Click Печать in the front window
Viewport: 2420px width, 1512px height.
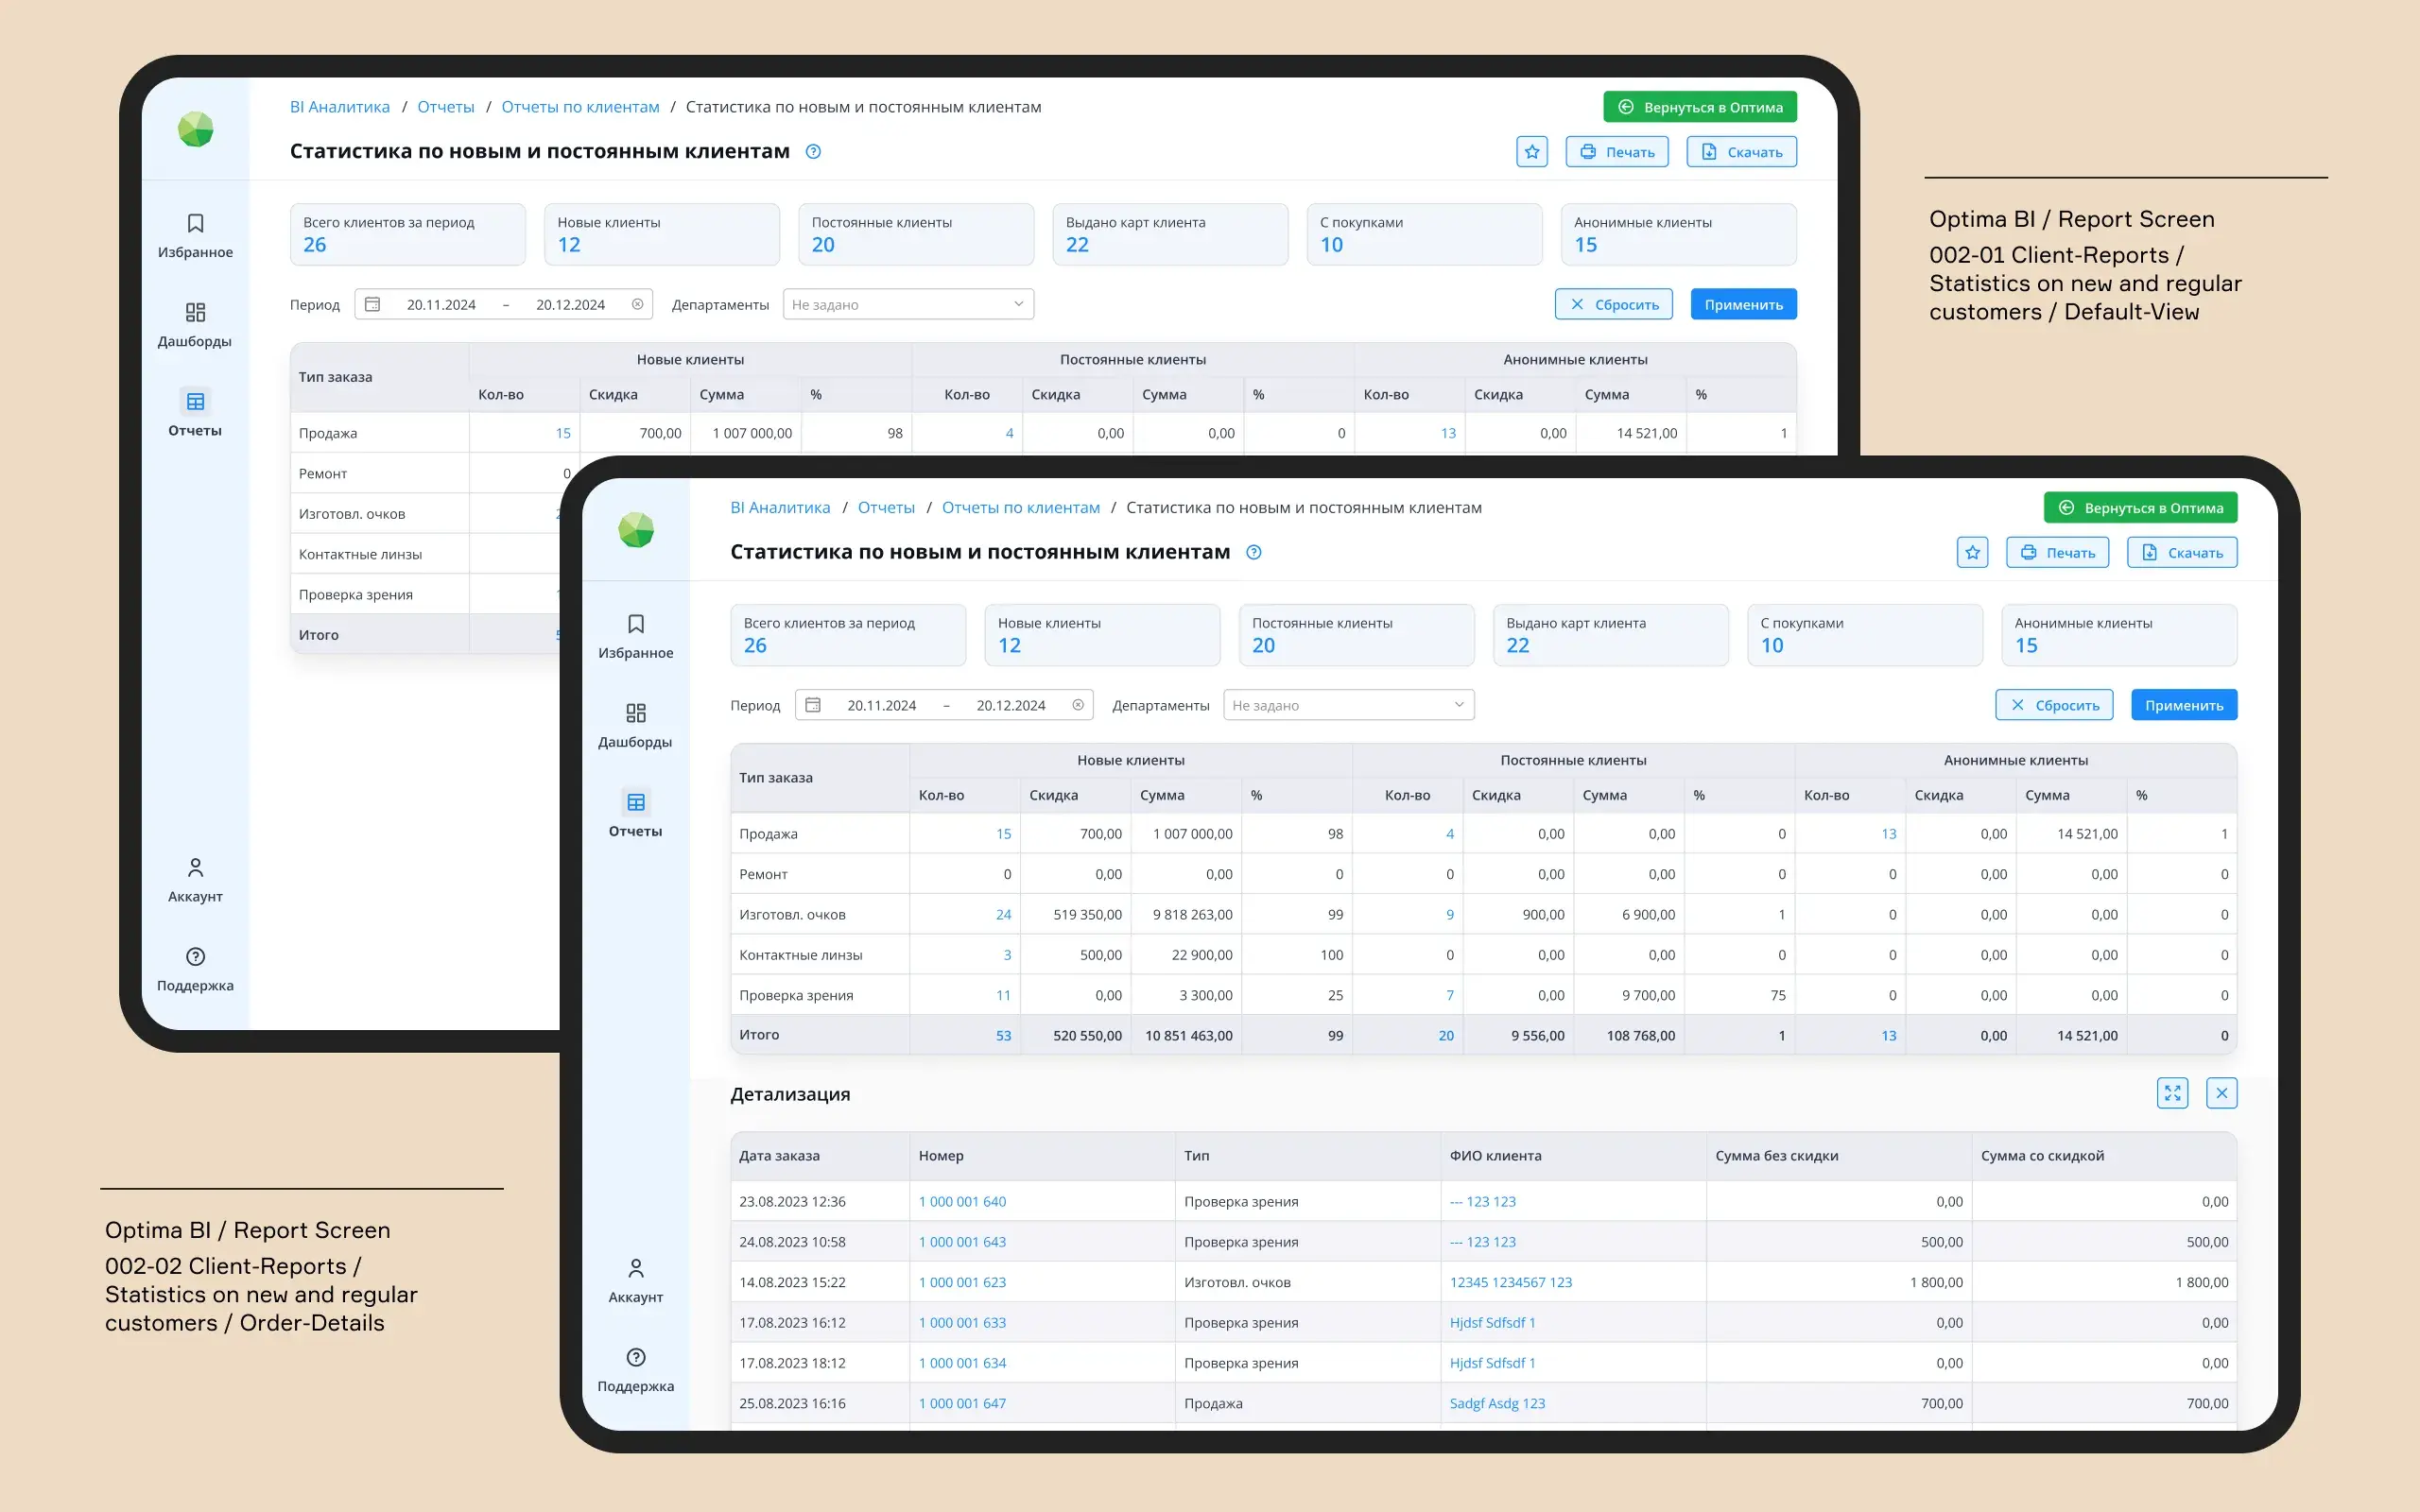pos(2057,552)
